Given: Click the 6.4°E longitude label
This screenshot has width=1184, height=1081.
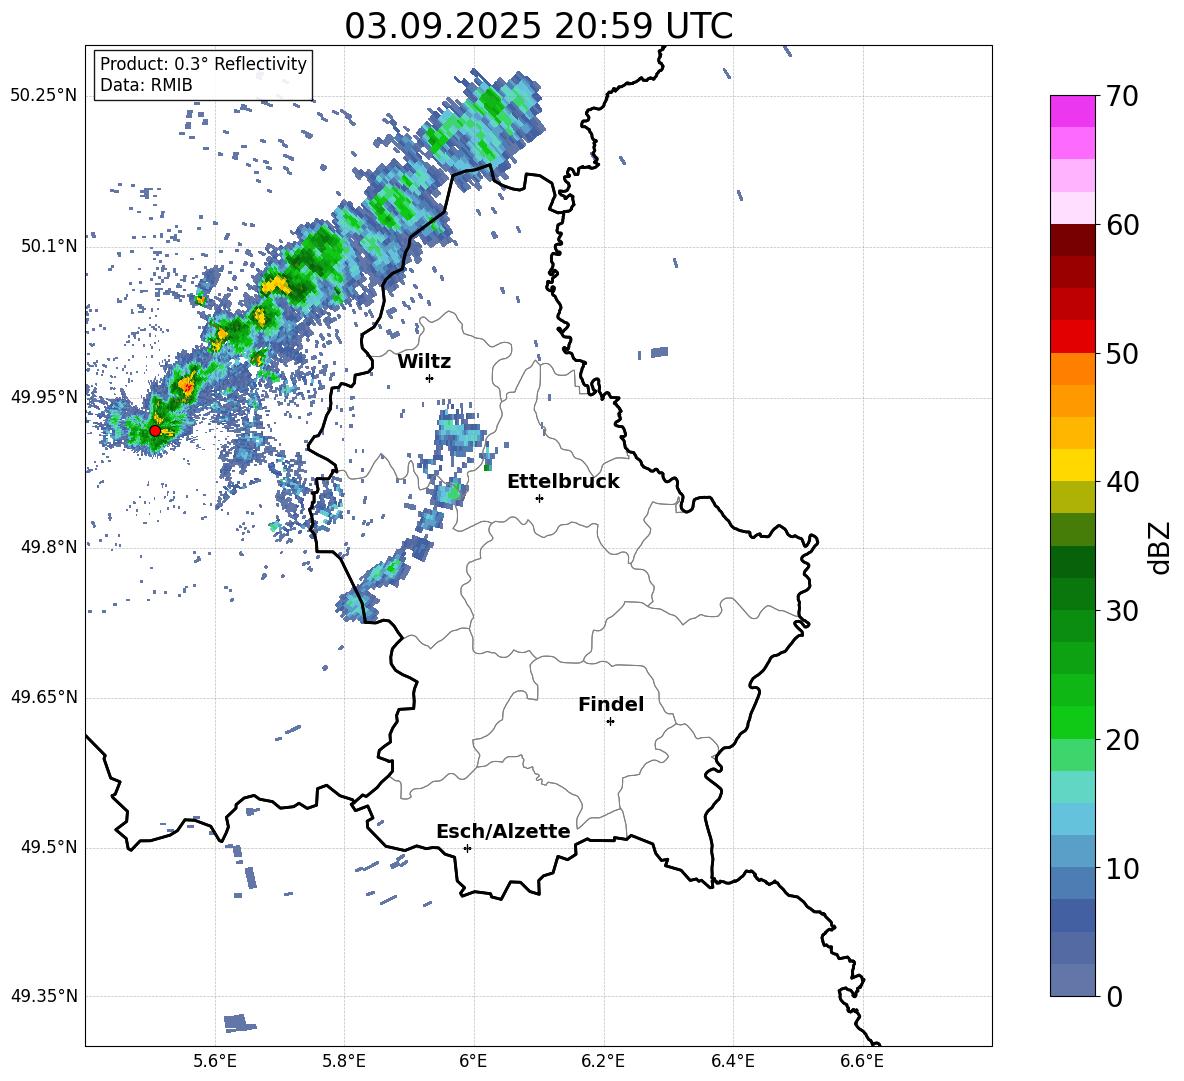Looking at the screenshot, I should pos(732,1061).
